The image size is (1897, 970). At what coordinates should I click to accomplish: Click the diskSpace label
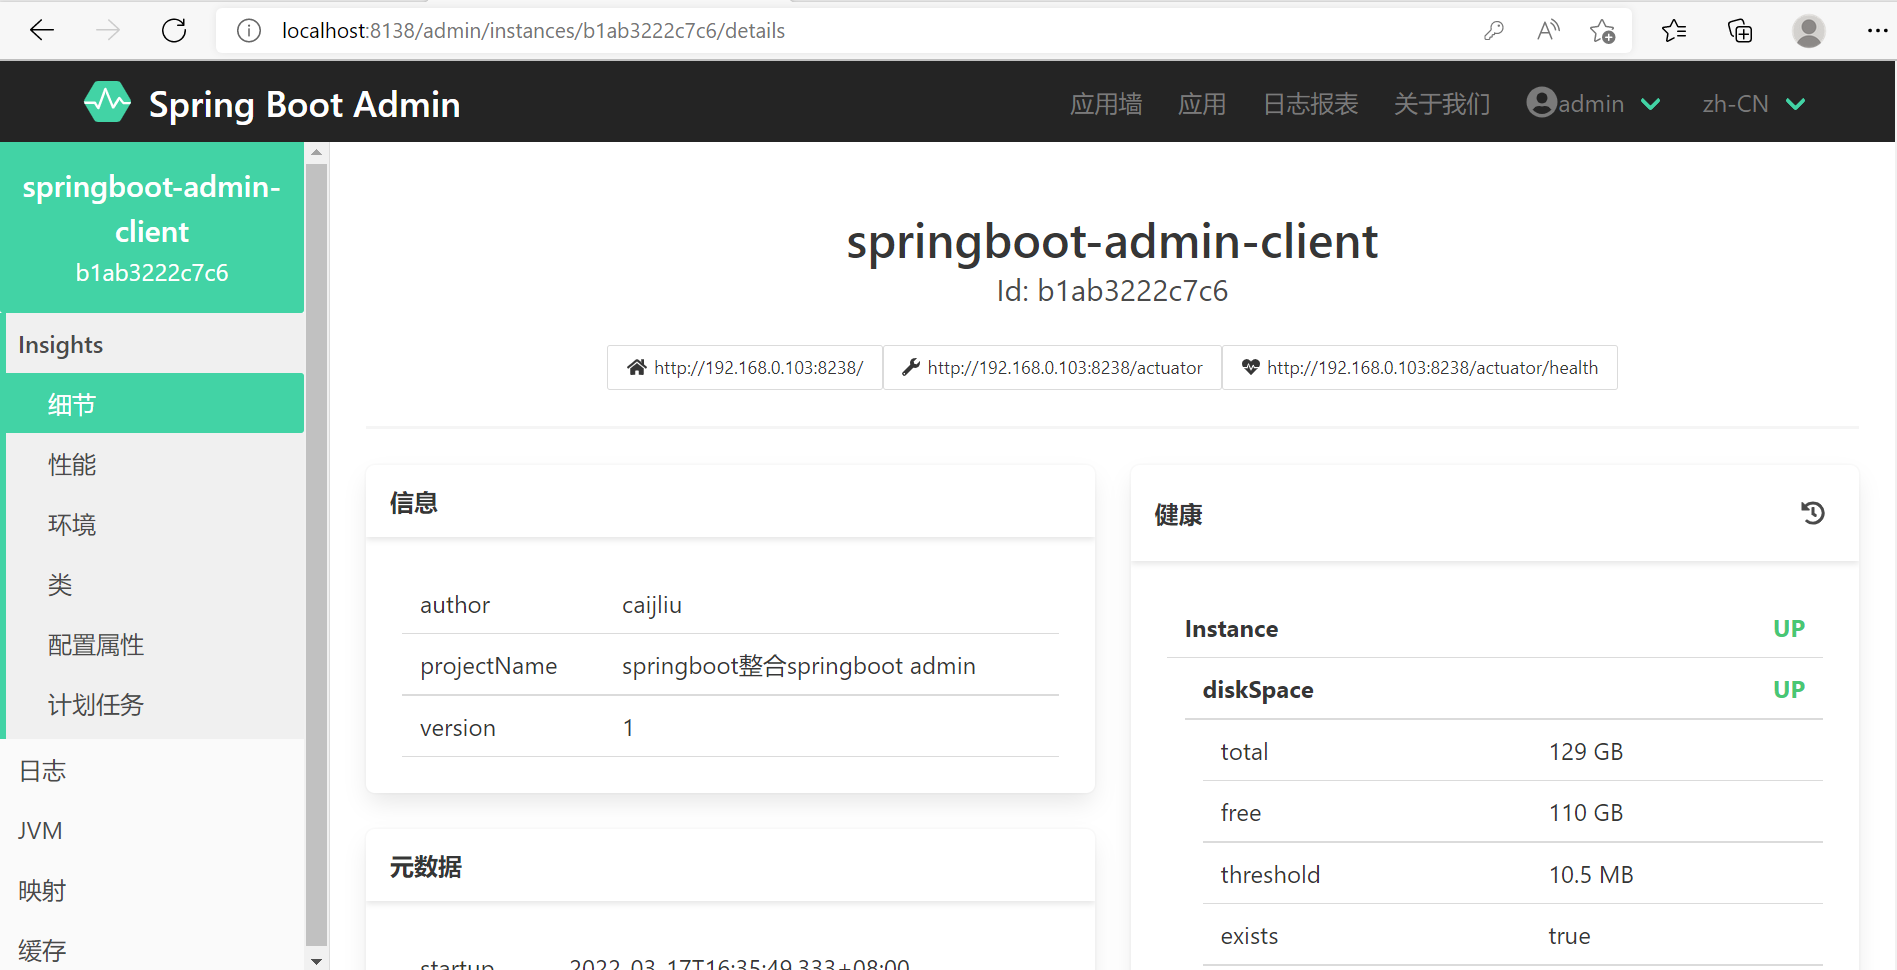coord(1258,690)
